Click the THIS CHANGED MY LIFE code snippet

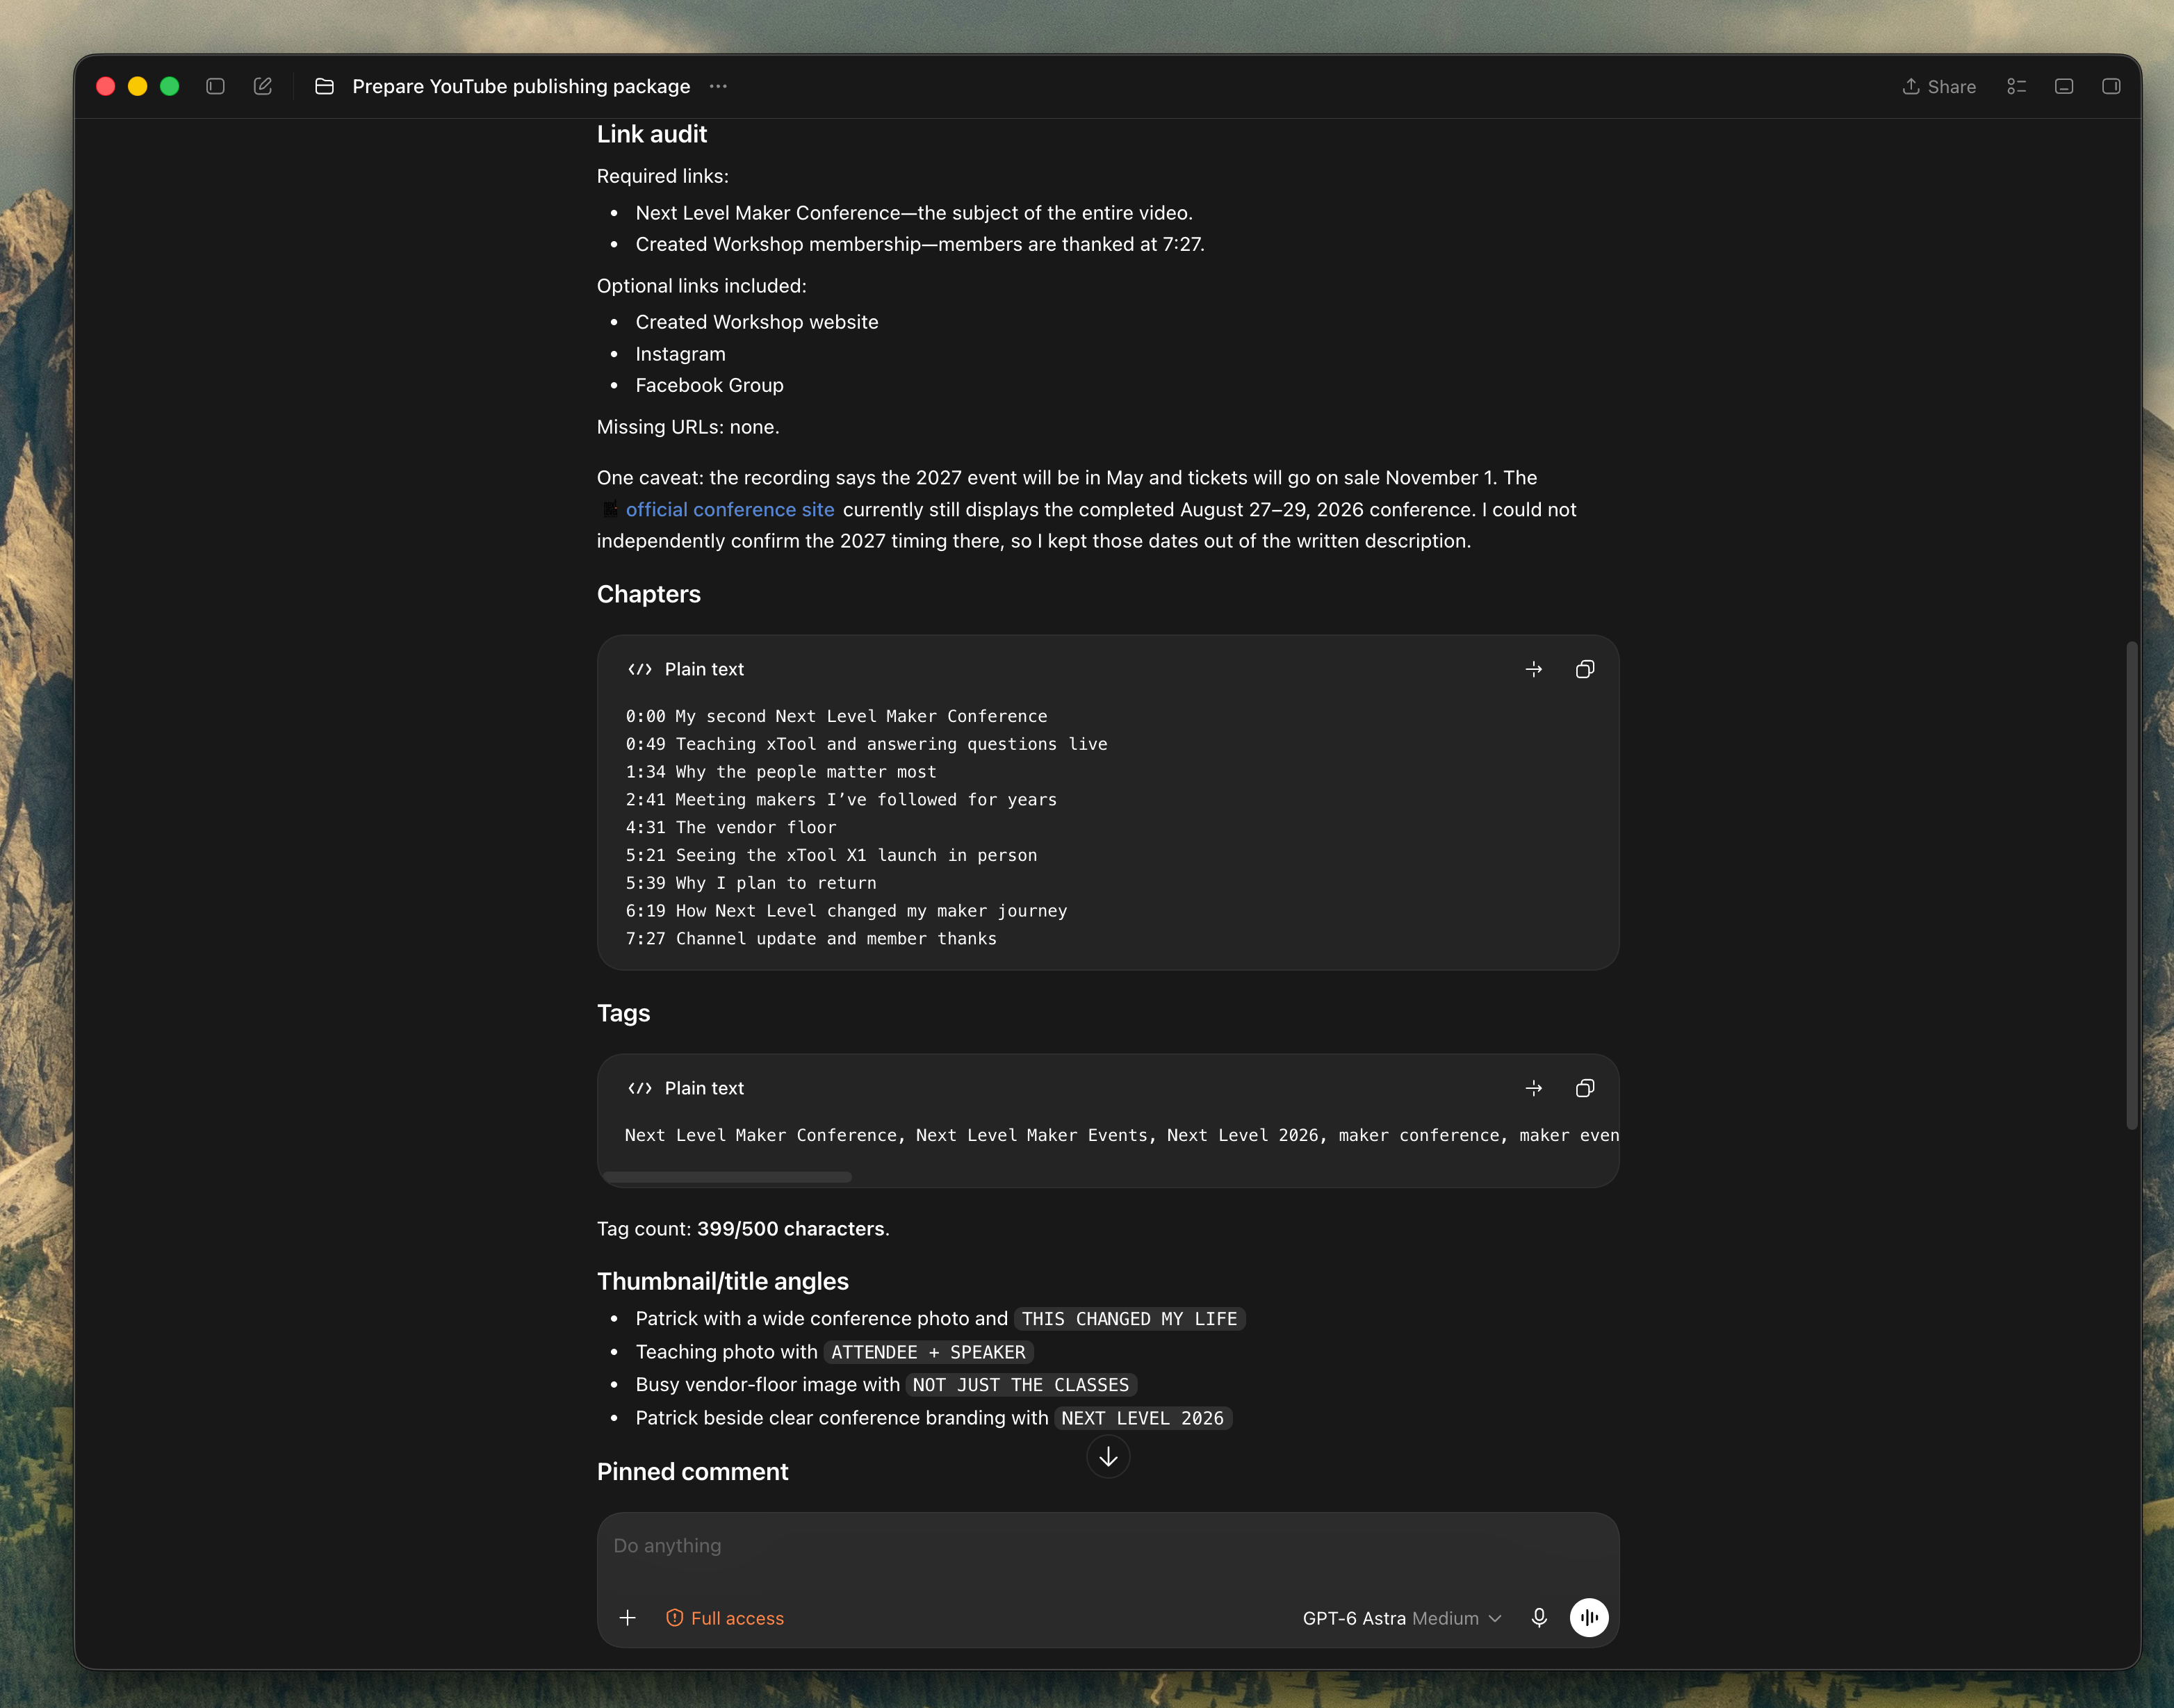[x=1129, y=1319]
